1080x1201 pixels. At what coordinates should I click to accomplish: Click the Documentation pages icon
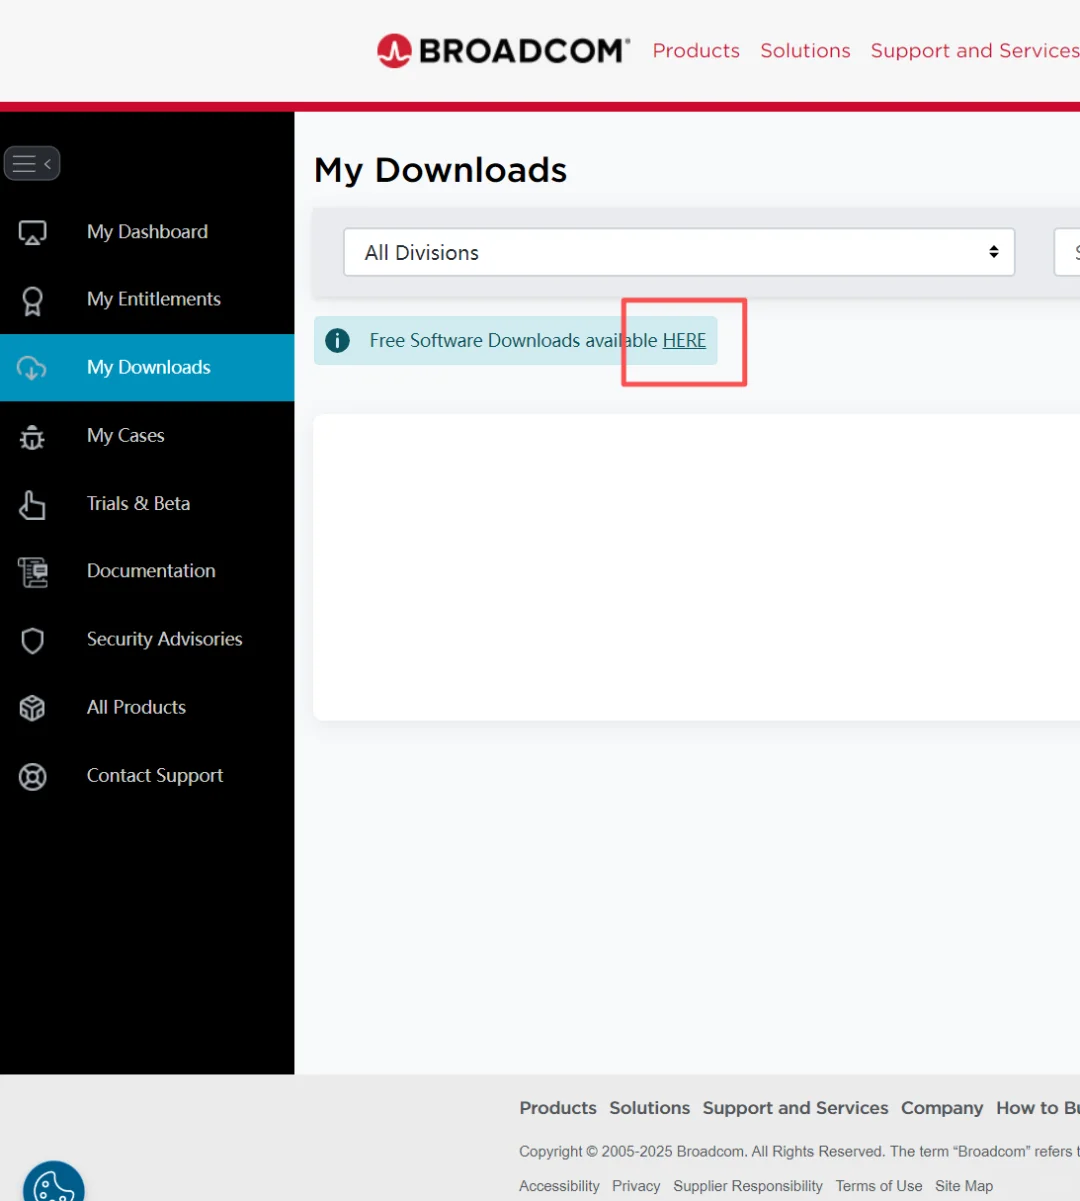[x=32, y=572]
